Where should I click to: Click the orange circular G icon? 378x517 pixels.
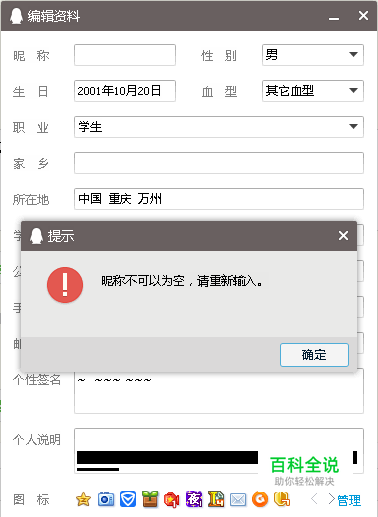(x=260, y=499)
